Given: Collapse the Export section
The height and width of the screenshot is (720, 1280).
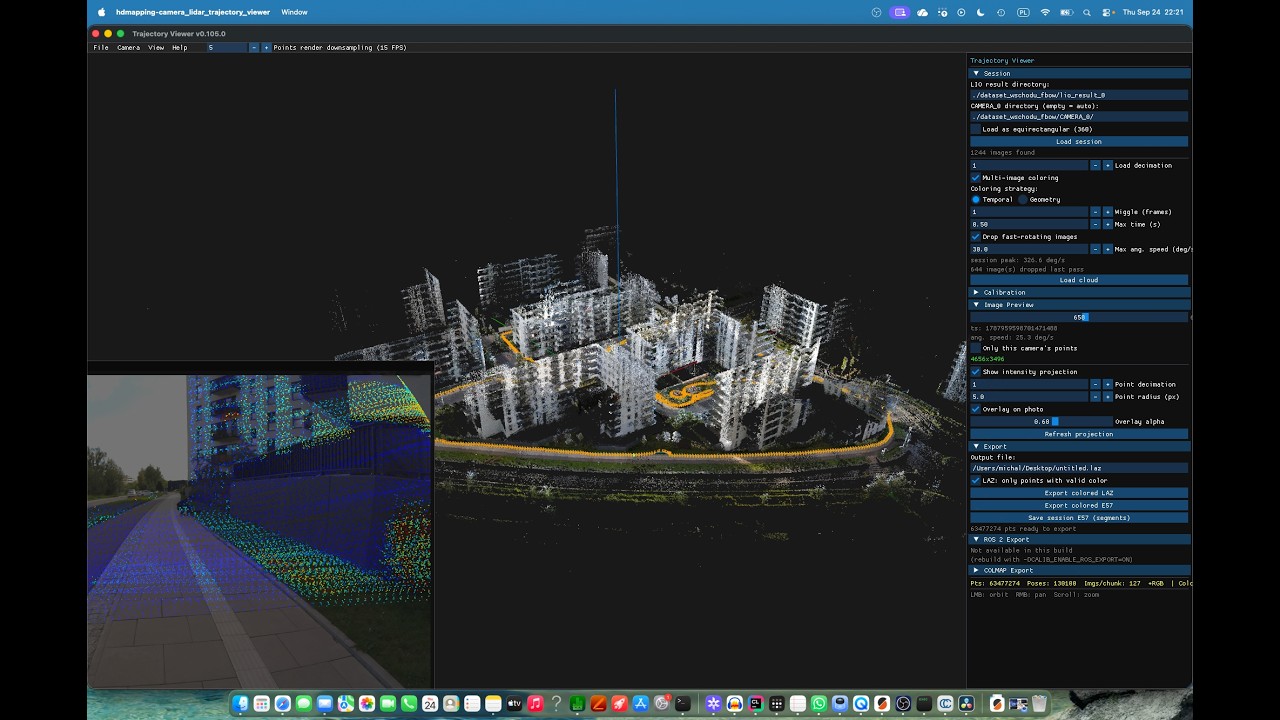Looking at the screenshot, I should tap(1080, 446).
